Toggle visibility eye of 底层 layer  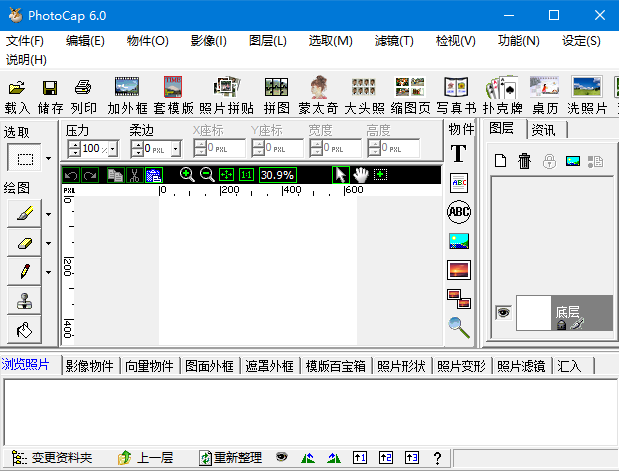pos(504,313)
